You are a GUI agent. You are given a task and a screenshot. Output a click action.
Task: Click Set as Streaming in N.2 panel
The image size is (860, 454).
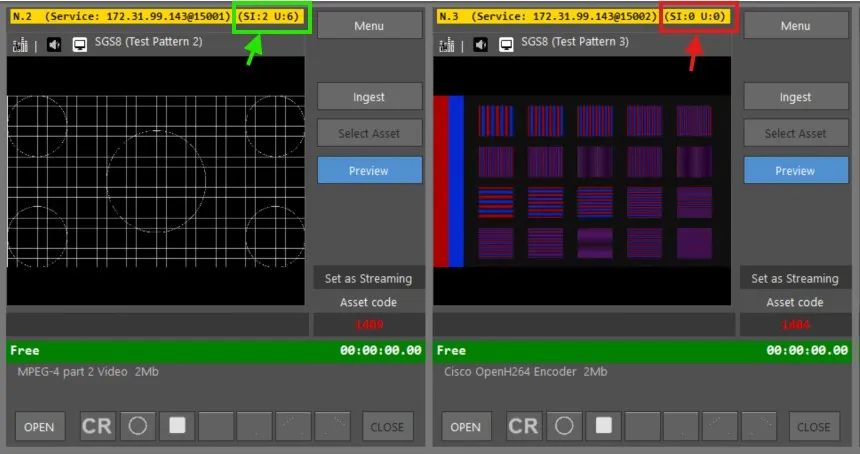(369, 279)
